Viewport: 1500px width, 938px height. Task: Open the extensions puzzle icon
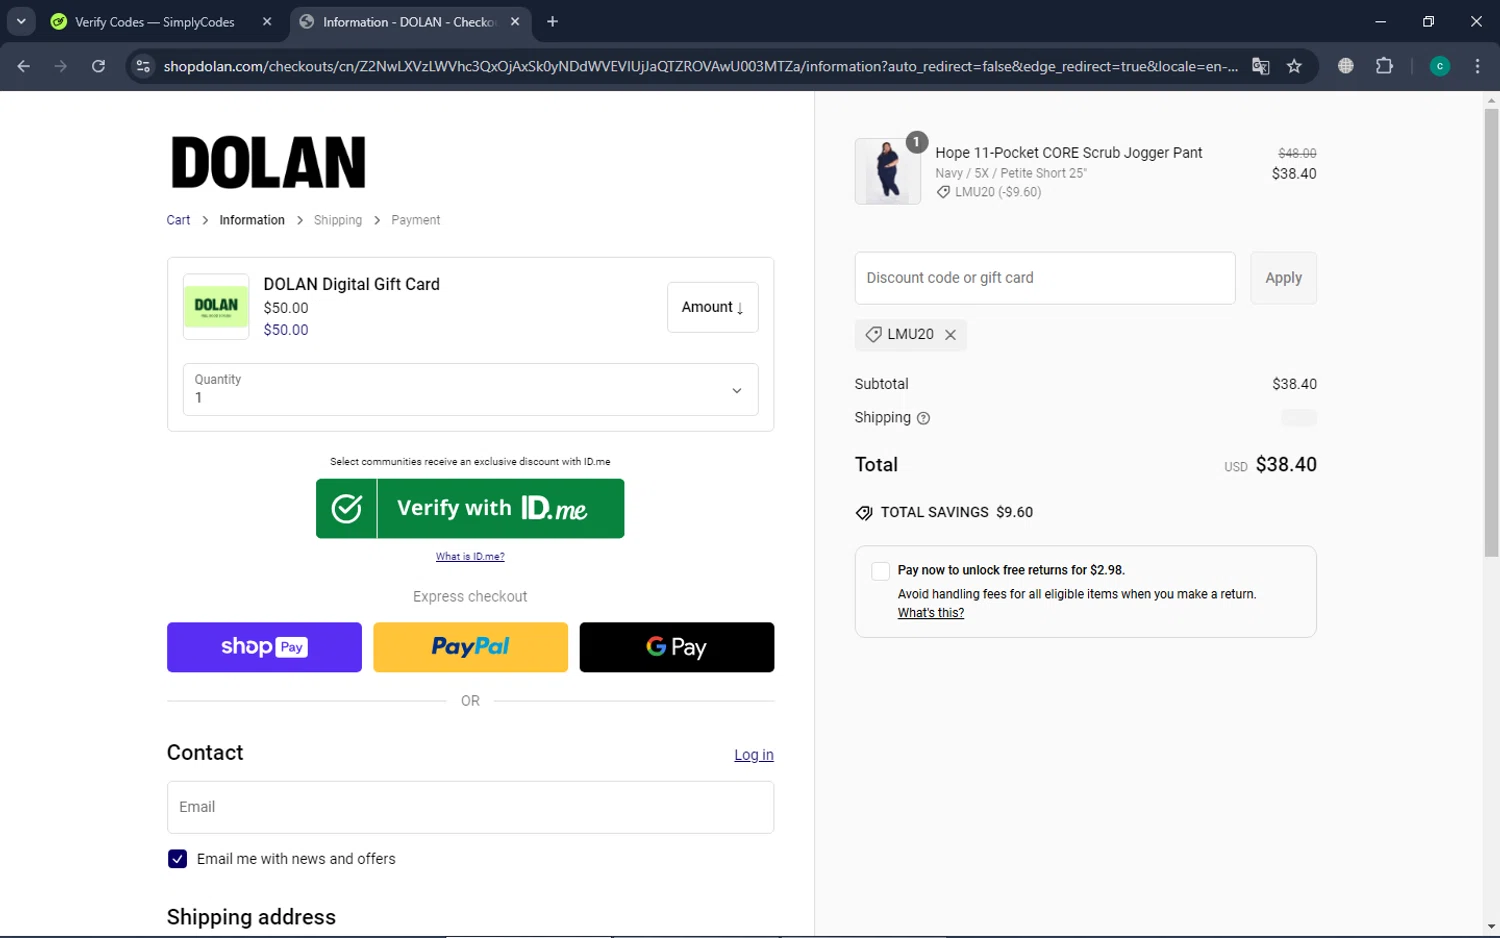pyautogui.click(x=1384, y=66)
